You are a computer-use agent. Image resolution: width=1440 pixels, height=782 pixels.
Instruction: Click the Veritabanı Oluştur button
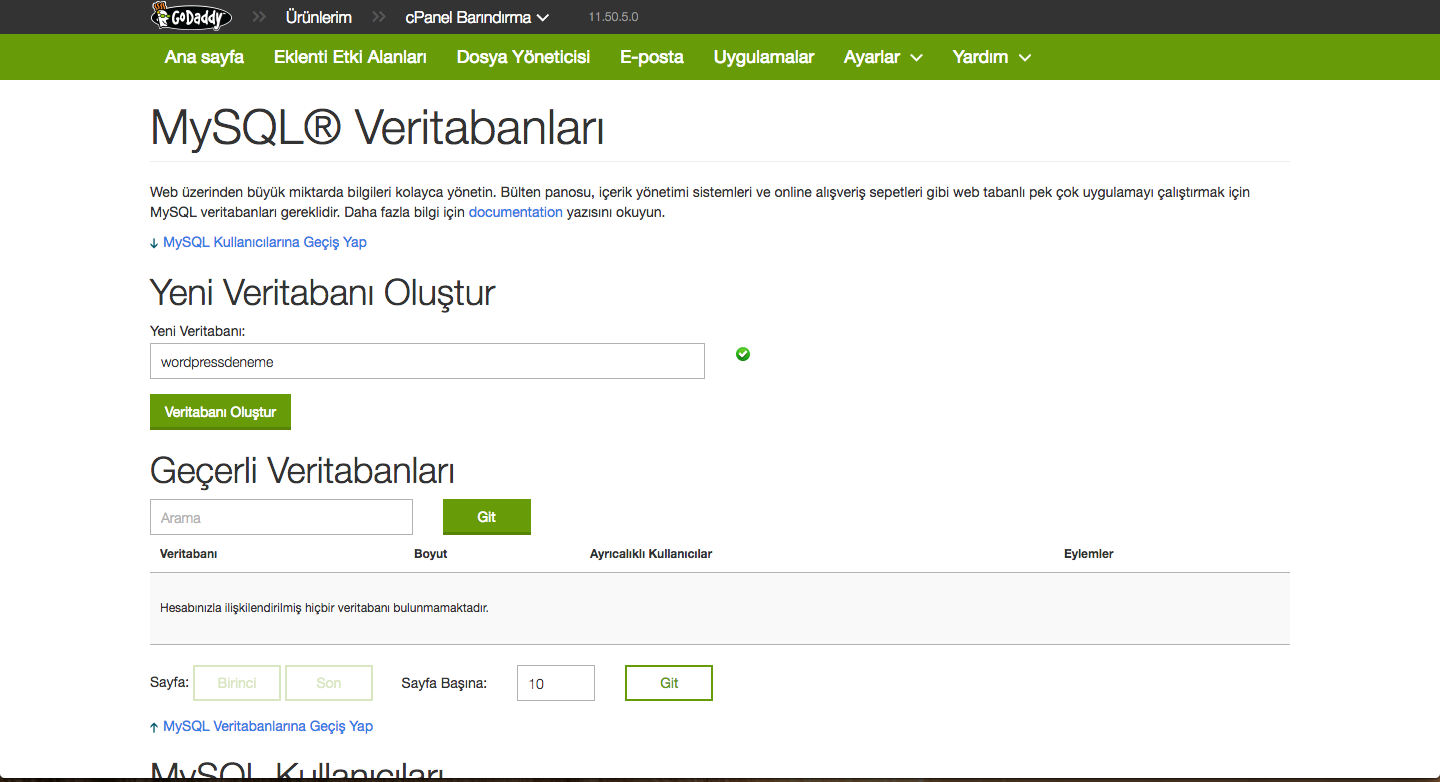click(220, 412)
